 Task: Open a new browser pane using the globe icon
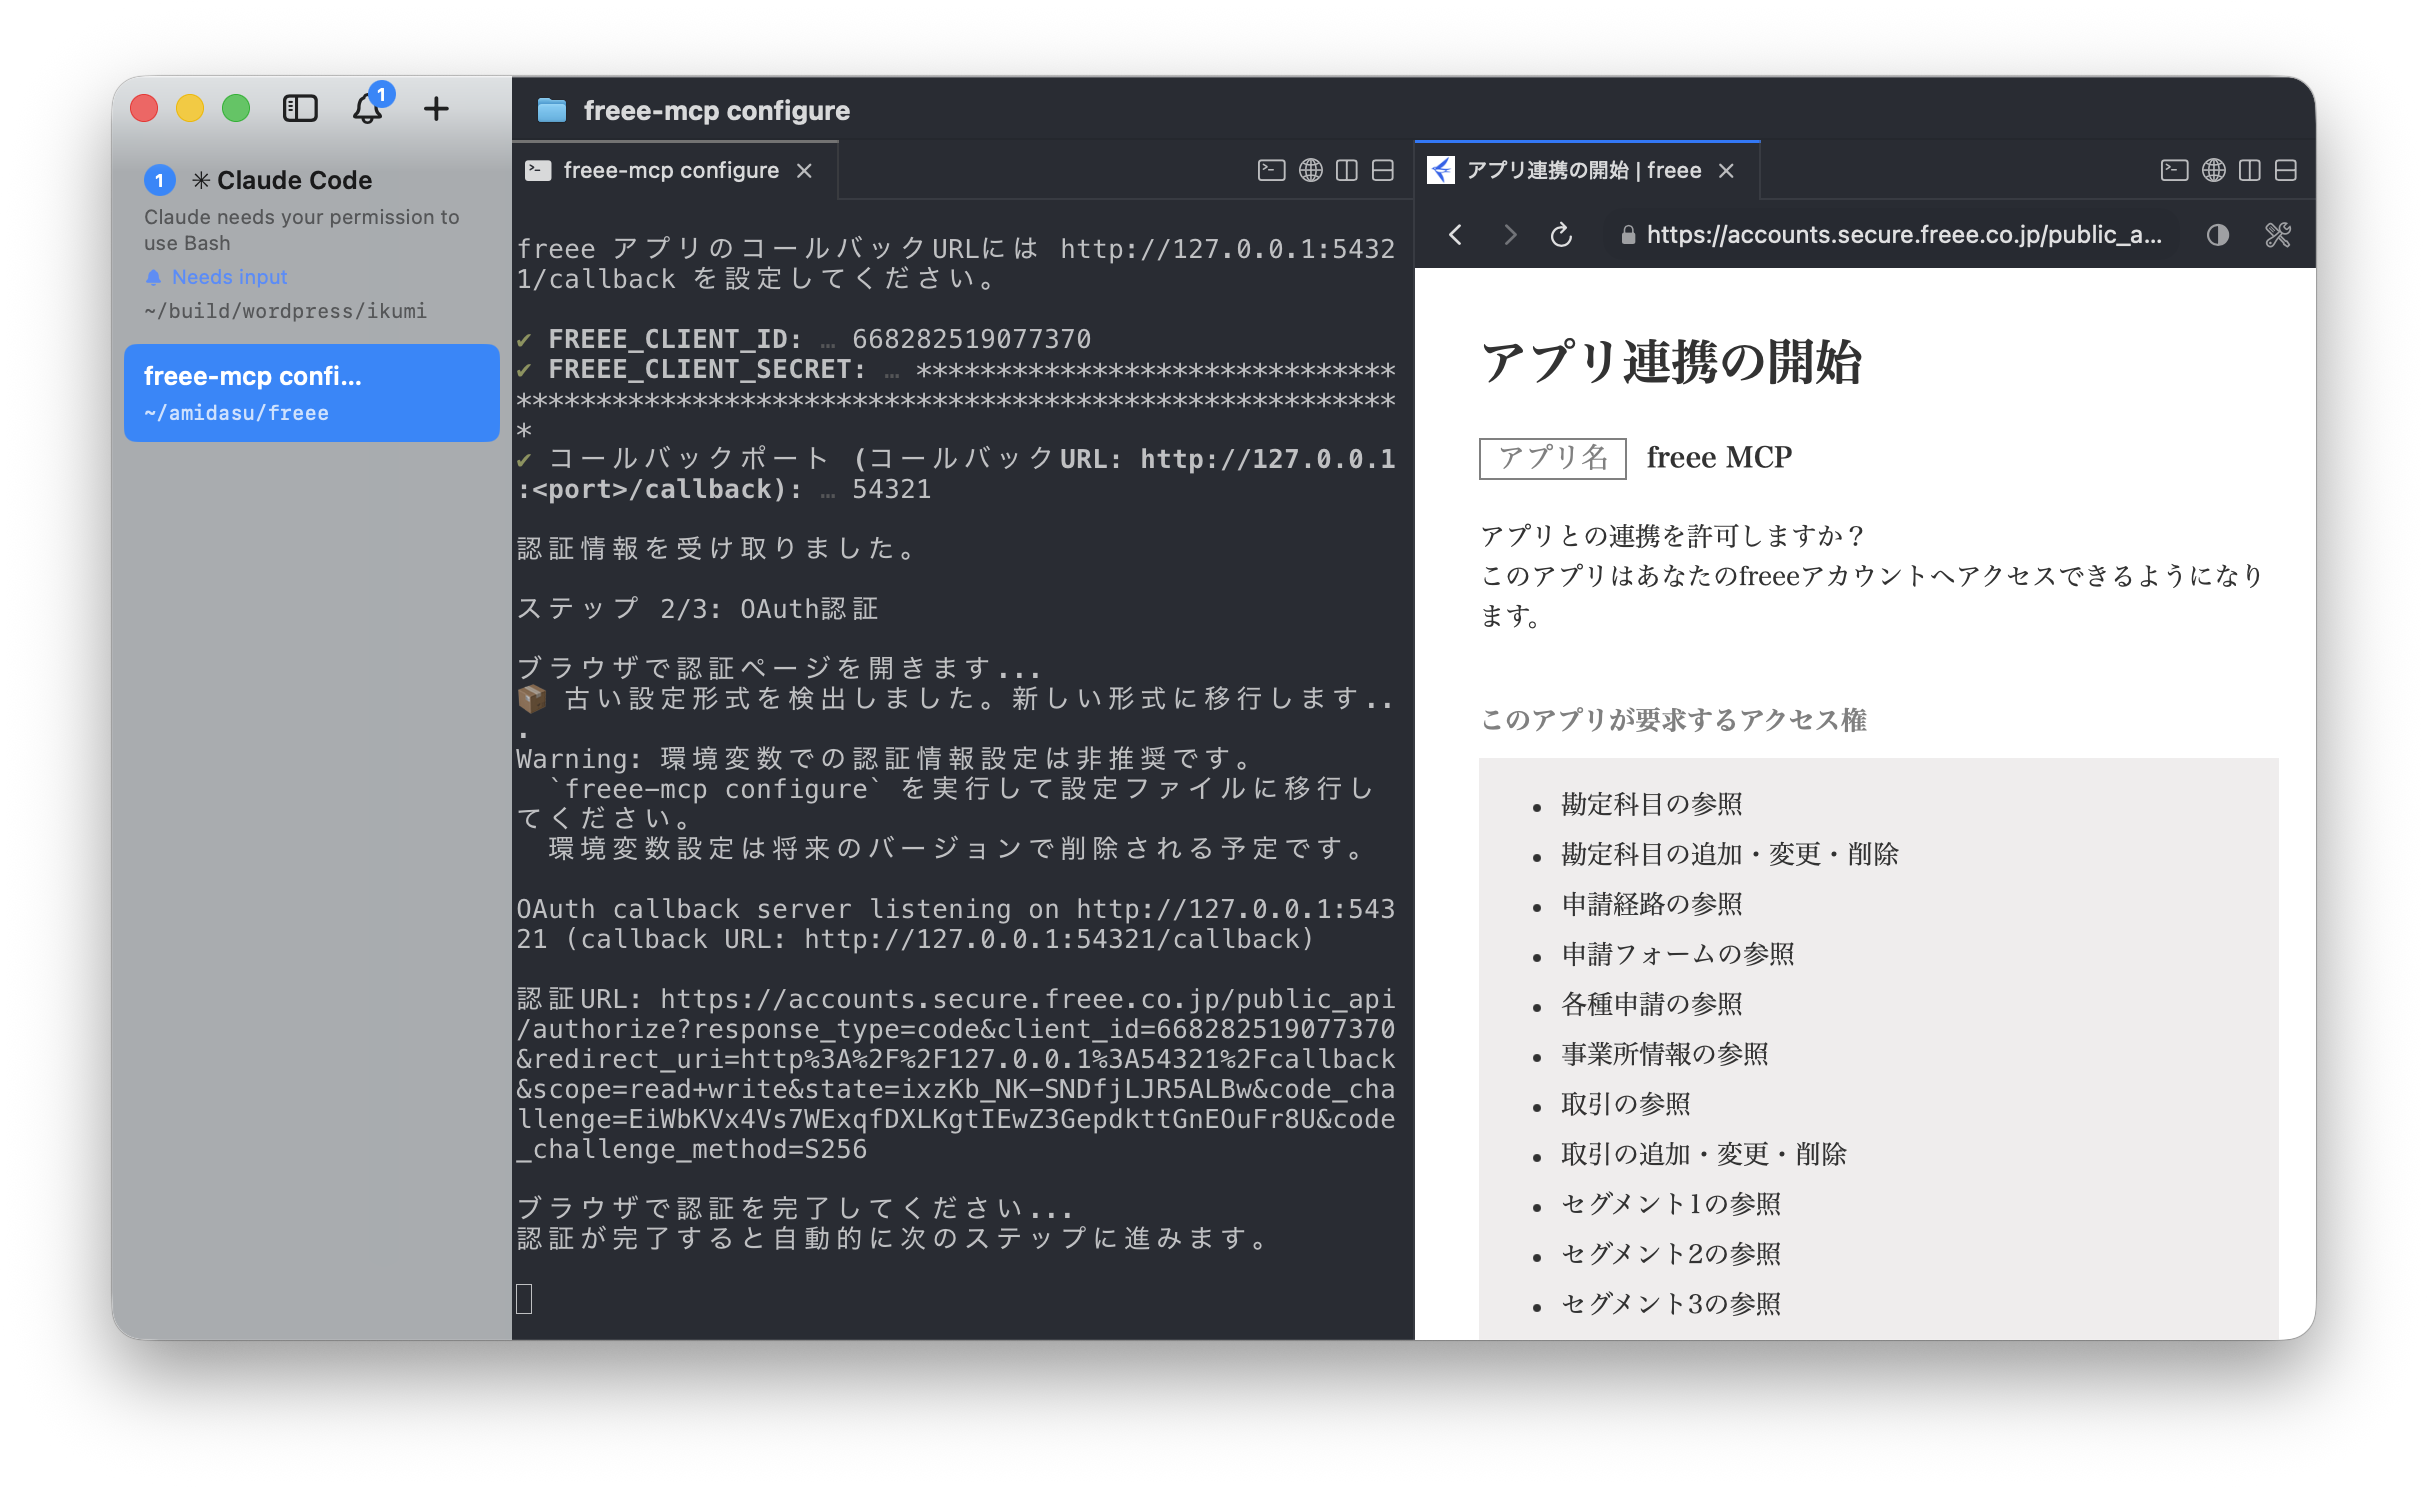(1311, 170)
